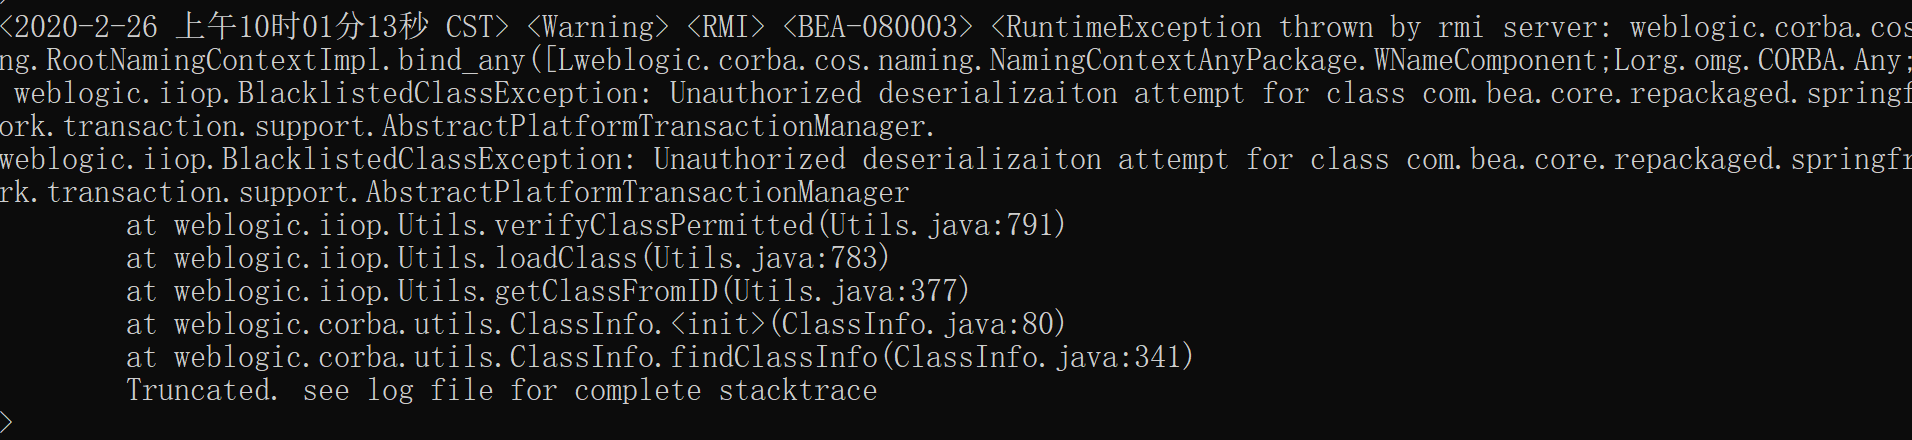Click the Warning severity tag
The image size is (1912, 440).
[x=598, y=27]
